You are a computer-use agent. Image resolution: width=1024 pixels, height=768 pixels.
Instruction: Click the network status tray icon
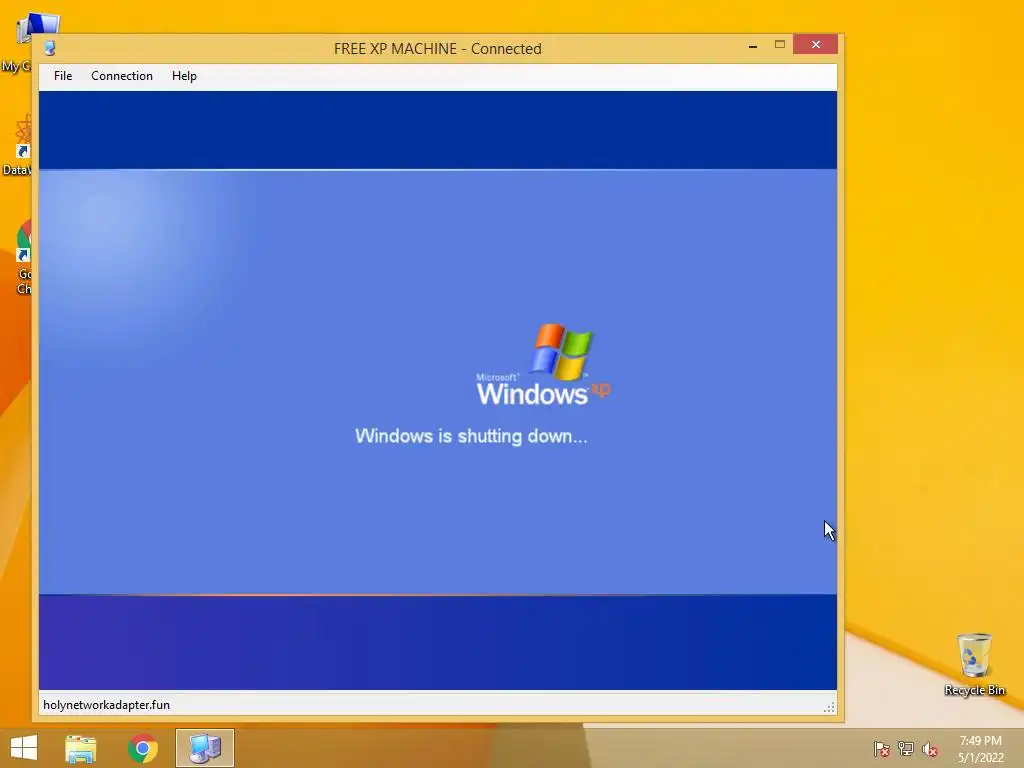(x=906, y=749)
